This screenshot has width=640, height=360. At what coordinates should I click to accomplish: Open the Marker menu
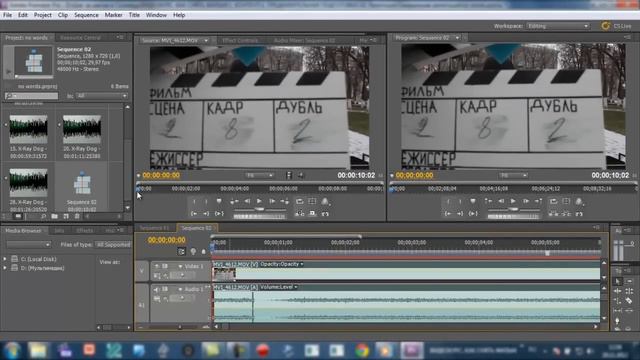[113, 15]
